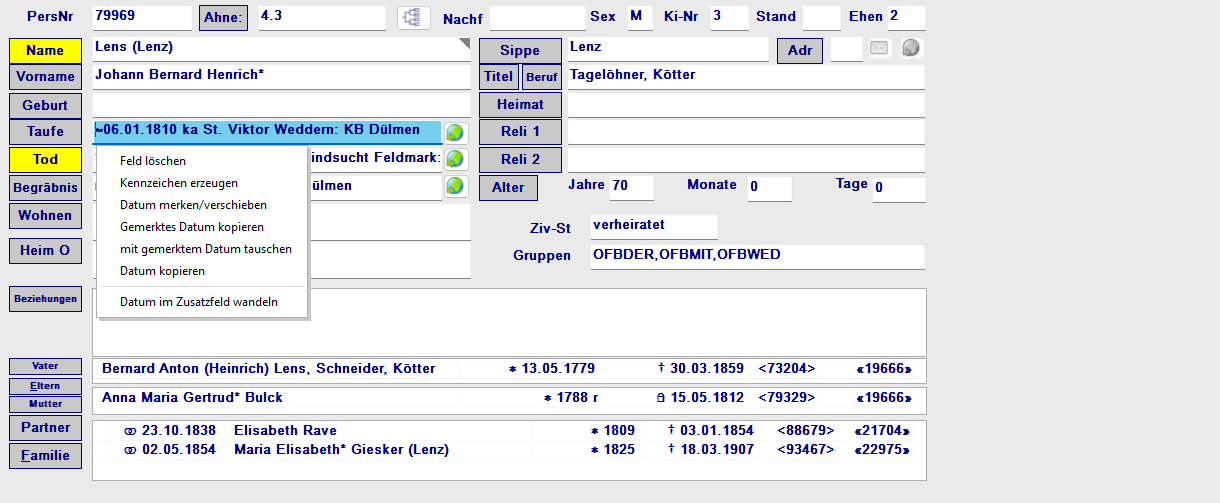Click the globe icon beside Tod field
Screen dimensions: 1220x503
click(x=455, y=159)
